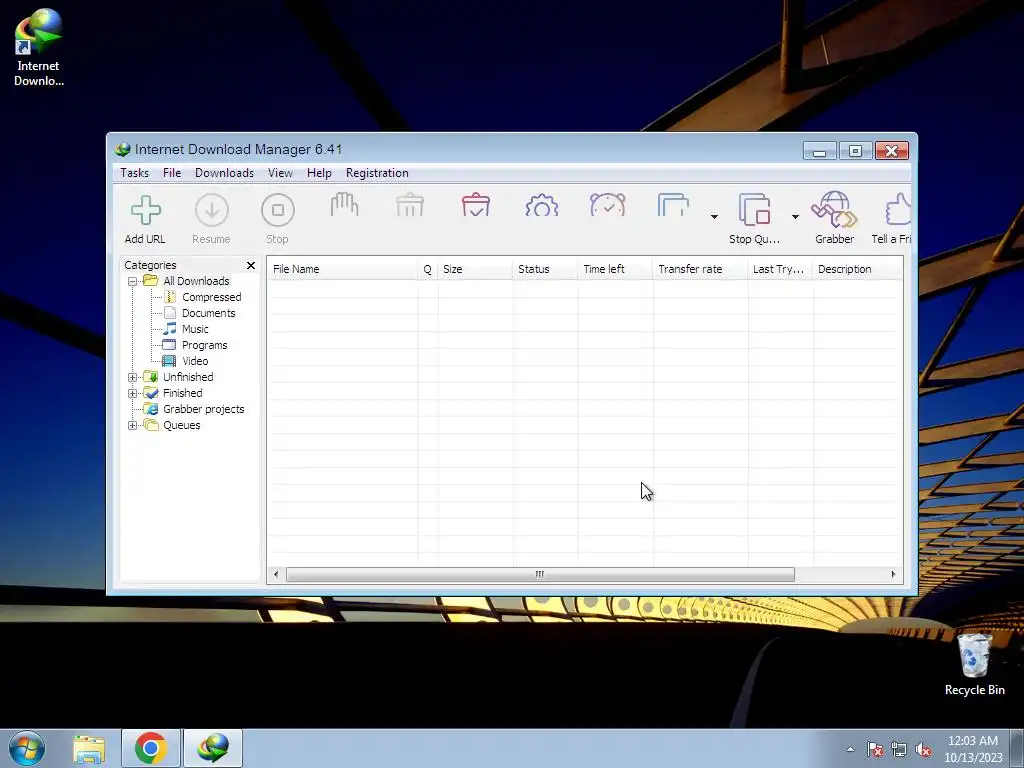
Task: Select the Finished category
Action: click(183, 393)
